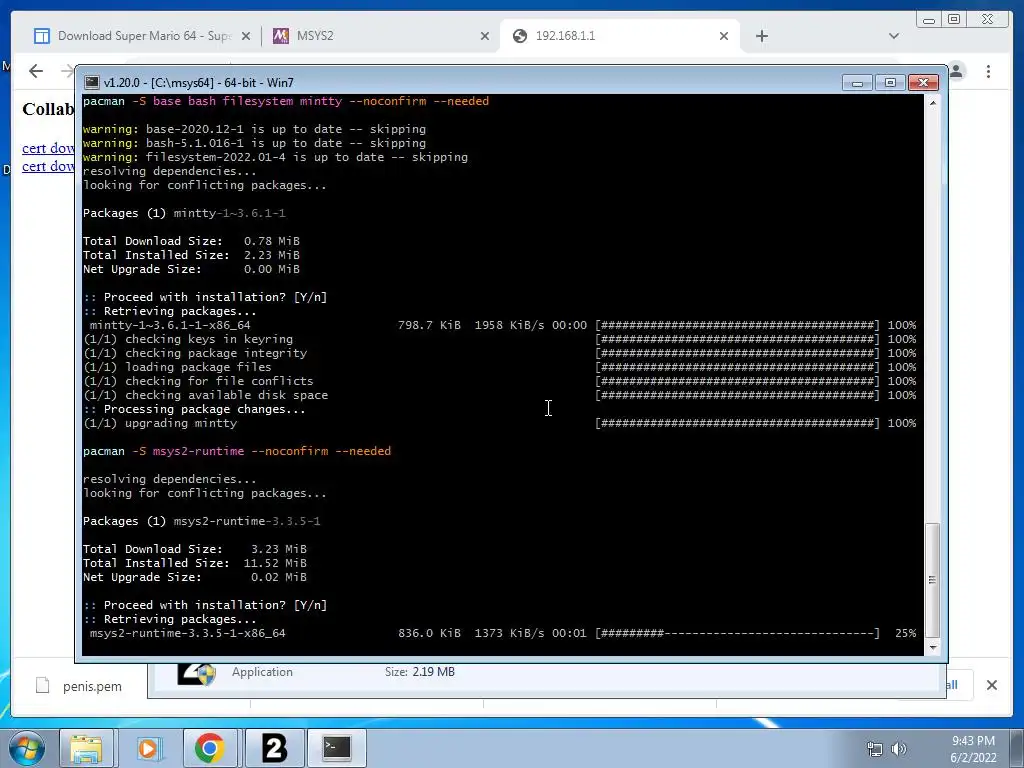Close the Chrome downloads bar
1024x768 pixels.
coord(992,685)
